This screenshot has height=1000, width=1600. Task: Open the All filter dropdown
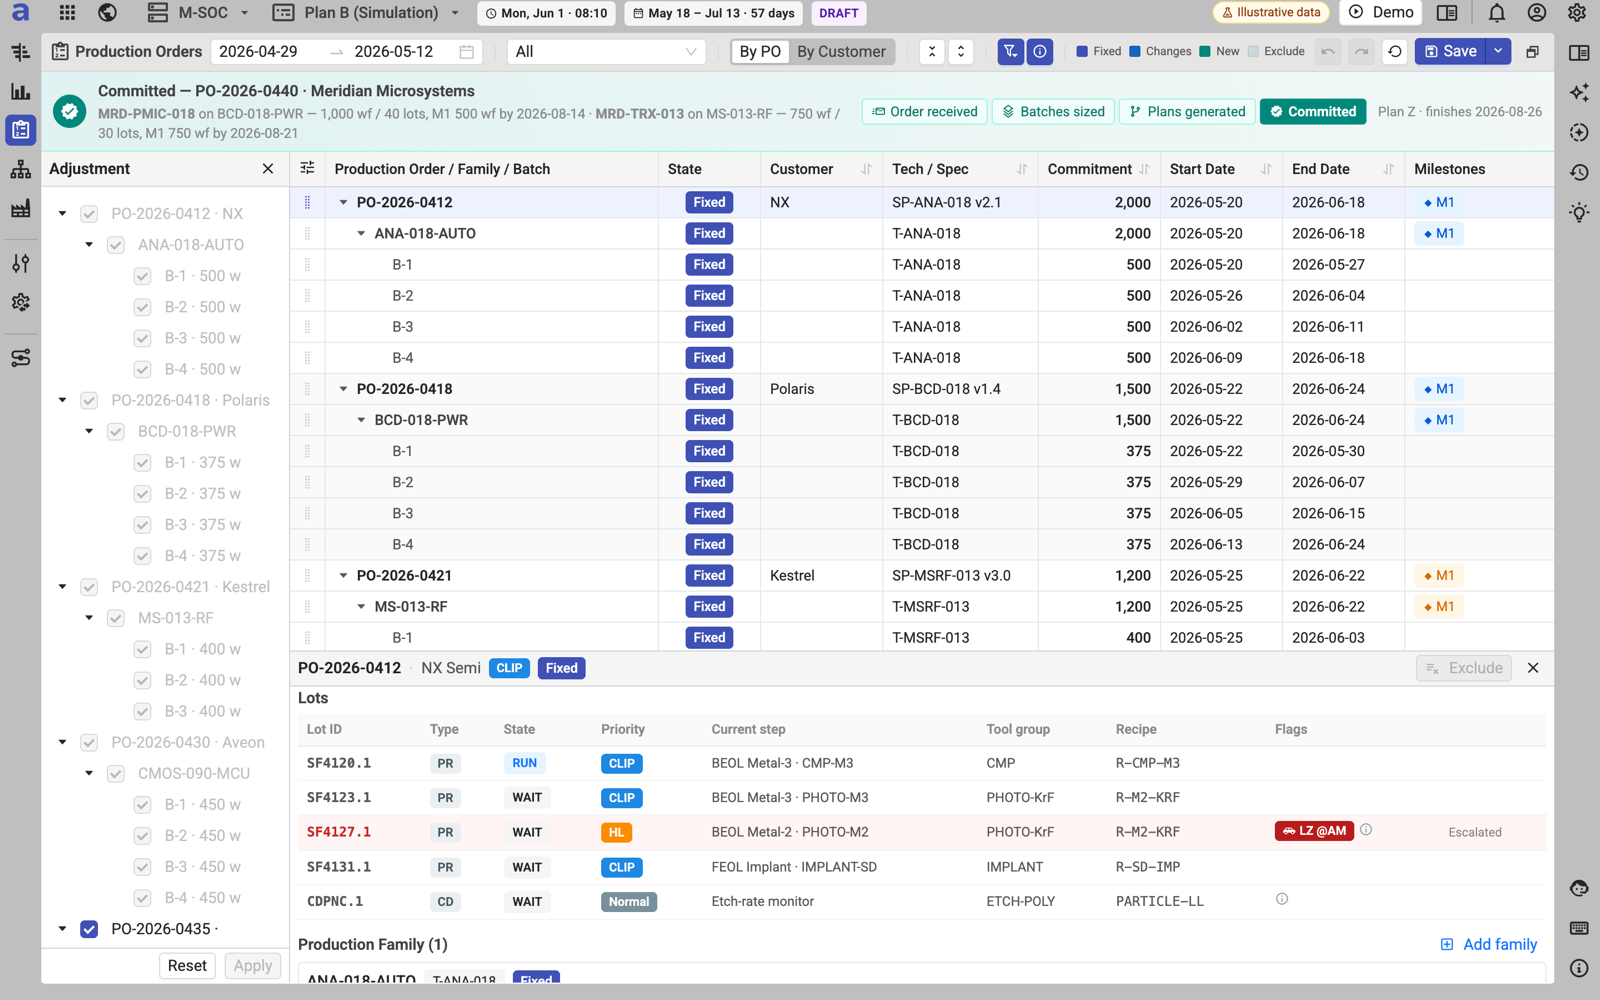(x=606, y=51)
